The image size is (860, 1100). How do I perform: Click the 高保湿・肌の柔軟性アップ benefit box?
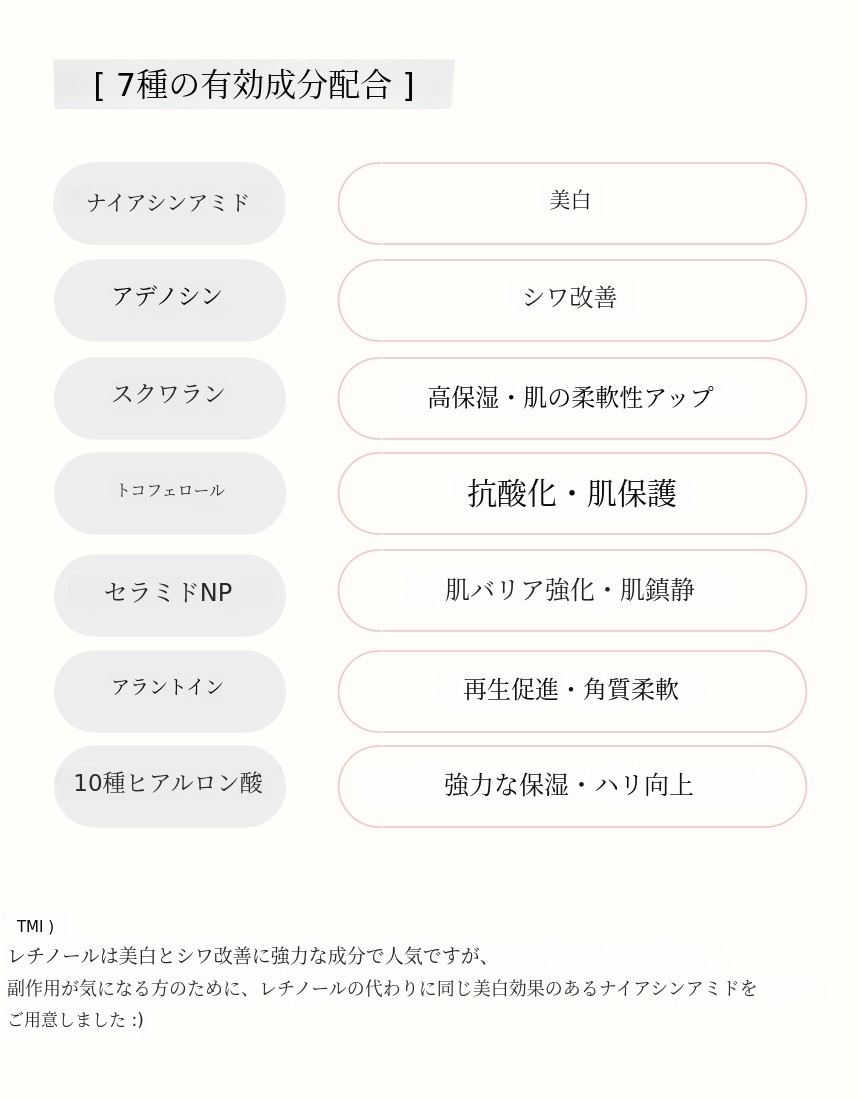(571, 398)
